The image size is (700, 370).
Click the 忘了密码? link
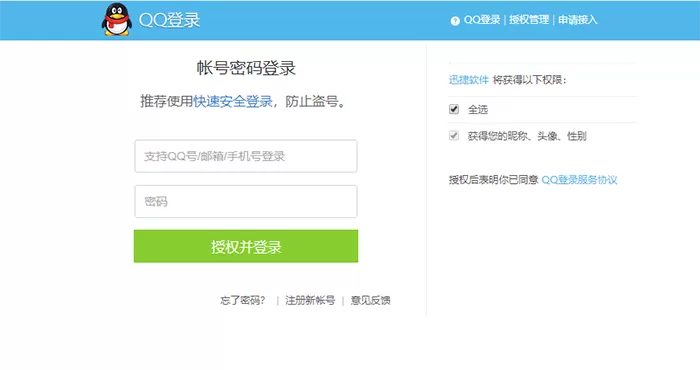tap(243, 300)
